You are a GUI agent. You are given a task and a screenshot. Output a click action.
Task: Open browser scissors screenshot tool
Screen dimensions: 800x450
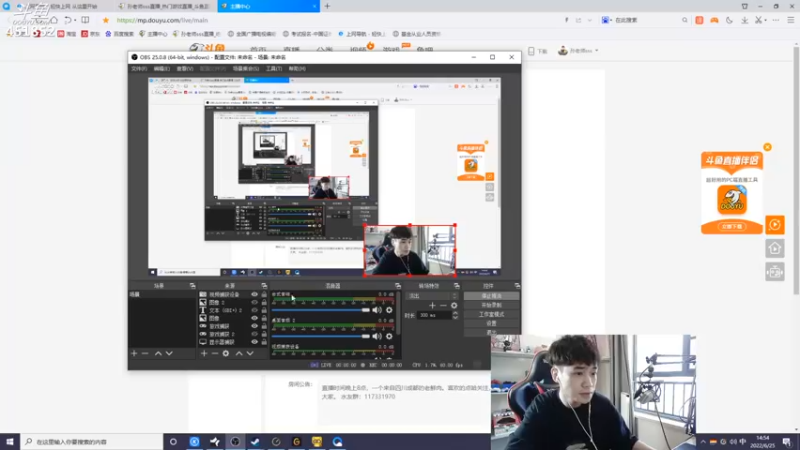(759, 20)
